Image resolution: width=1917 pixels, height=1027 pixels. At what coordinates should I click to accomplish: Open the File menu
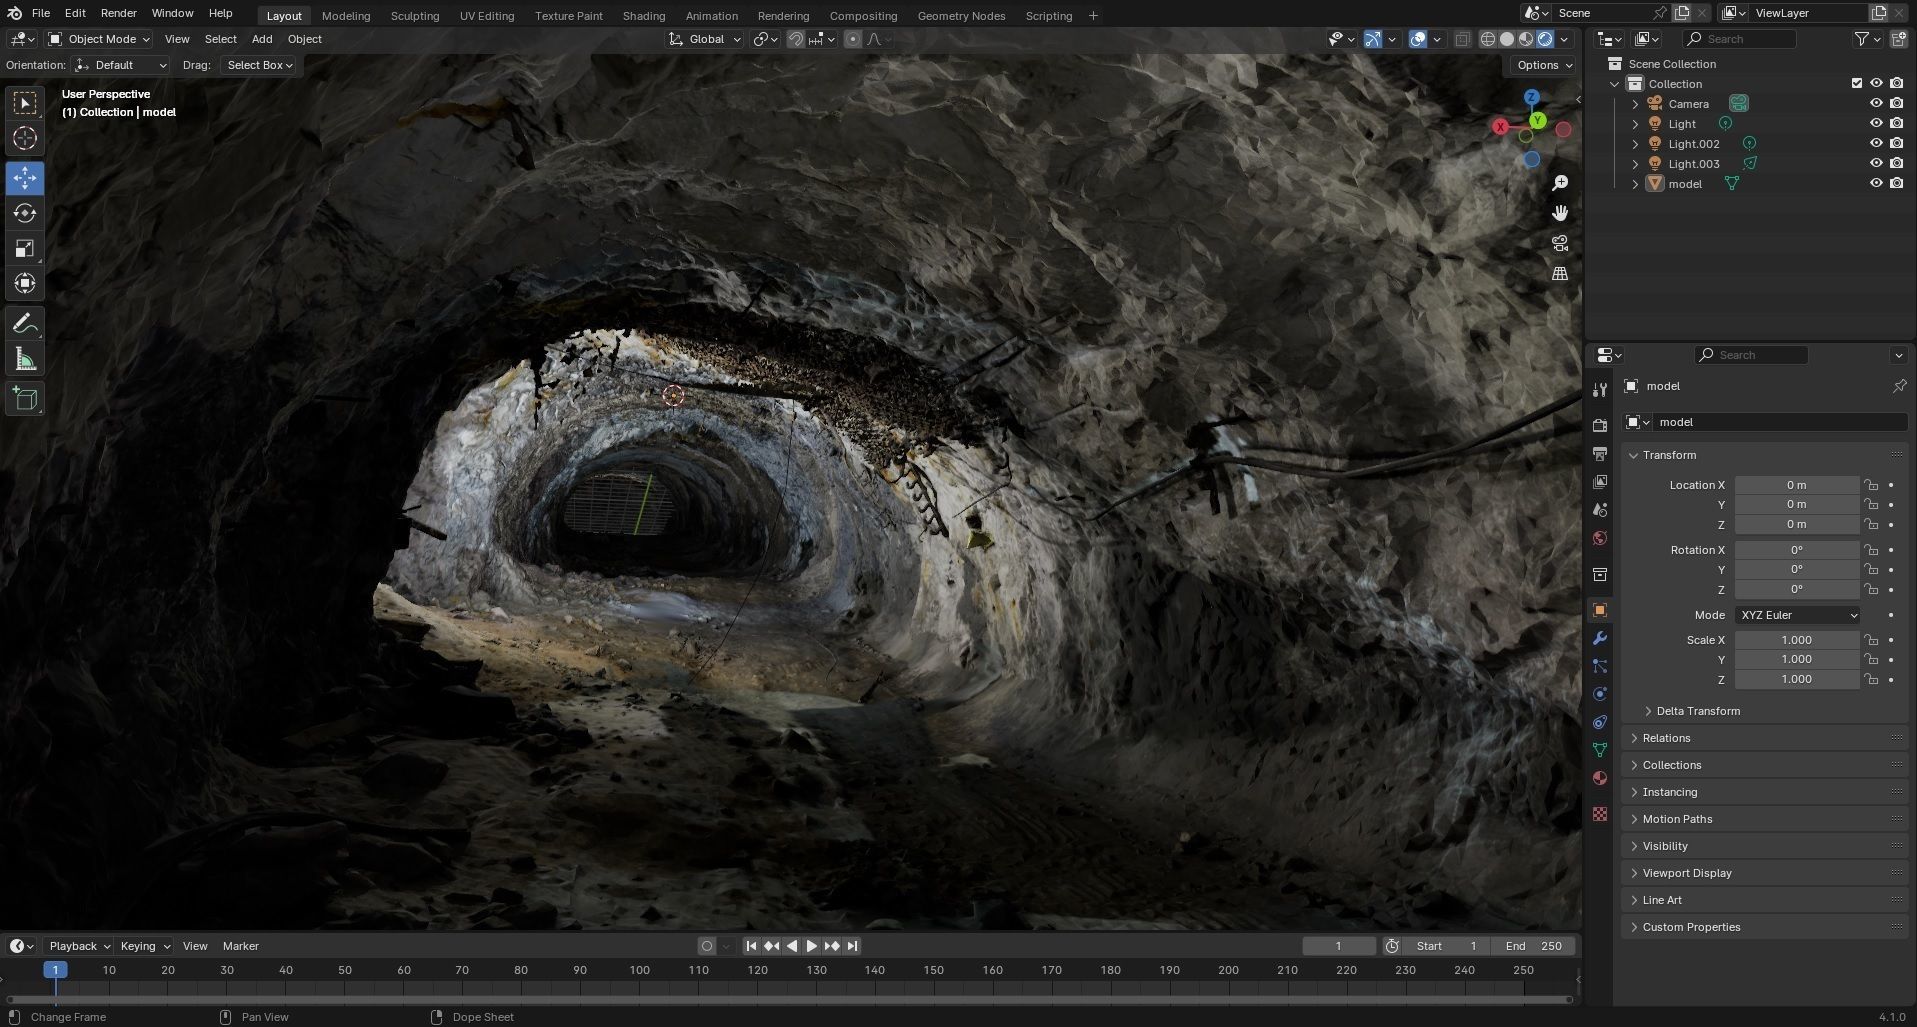41,13
